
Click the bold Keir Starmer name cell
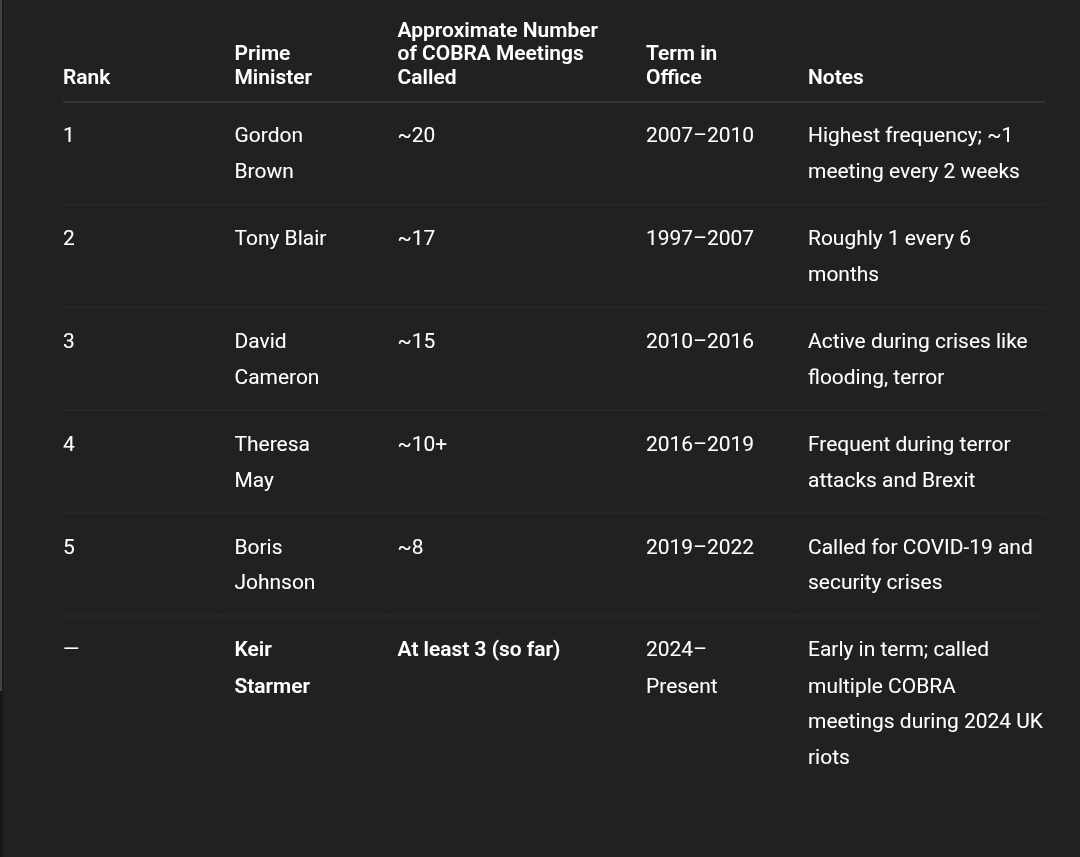[x=272, y=668]
